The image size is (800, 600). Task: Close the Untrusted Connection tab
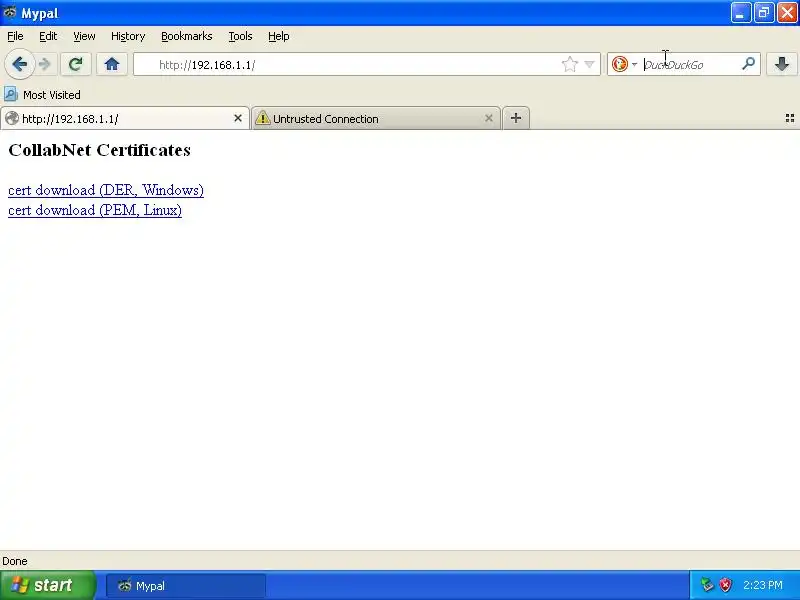489,118
